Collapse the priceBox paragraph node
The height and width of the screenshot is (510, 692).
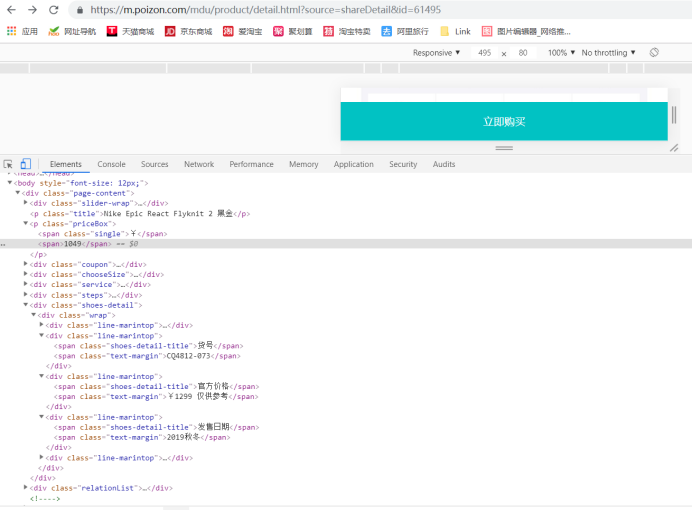26,223
